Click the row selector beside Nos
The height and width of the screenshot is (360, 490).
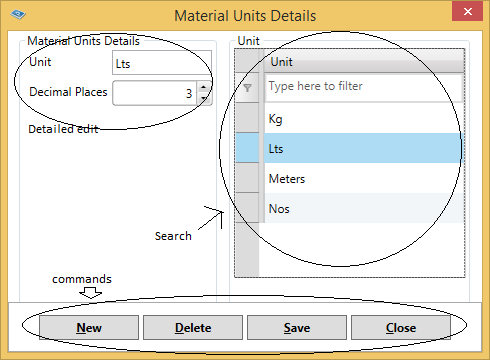(247, 208)
